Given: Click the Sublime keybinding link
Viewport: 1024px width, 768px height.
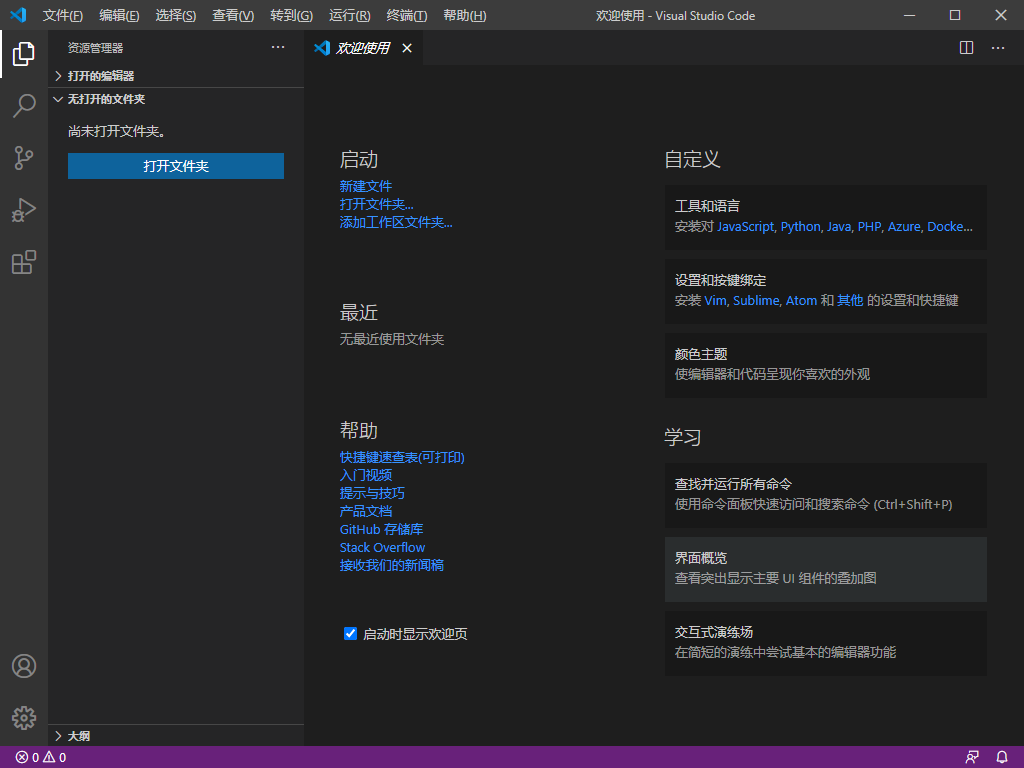Looking at the screenshot, I should click(756, 300).
